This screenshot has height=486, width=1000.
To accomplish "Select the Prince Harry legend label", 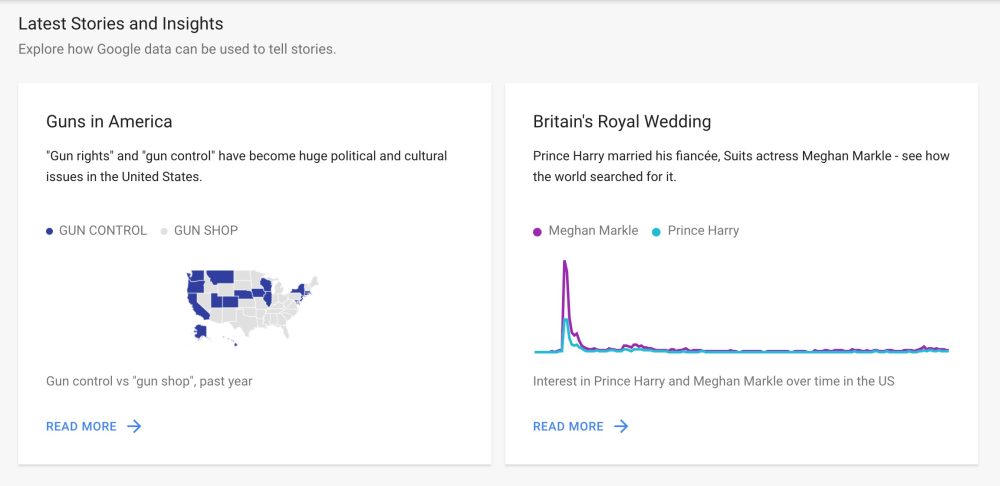I will 703,231.
